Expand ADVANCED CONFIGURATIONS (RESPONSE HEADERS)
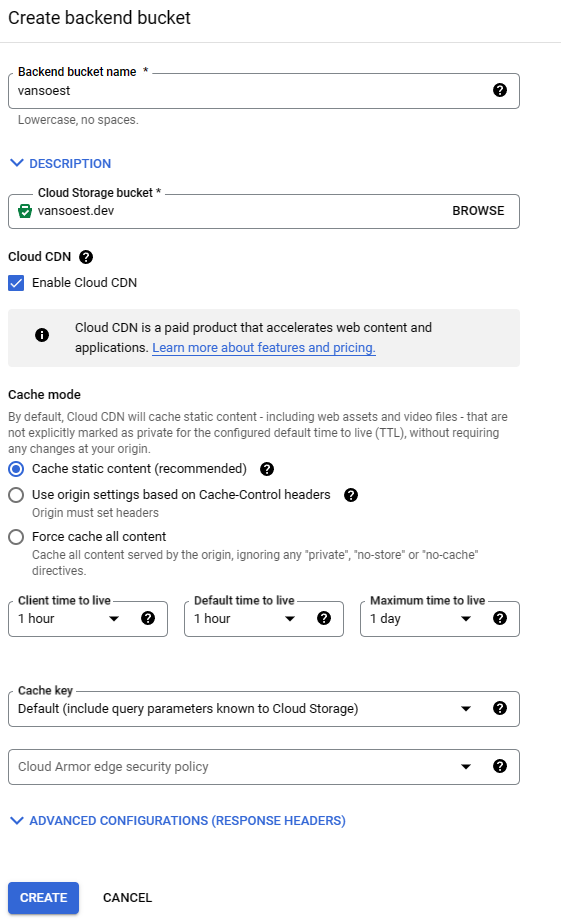 (178, 821)
